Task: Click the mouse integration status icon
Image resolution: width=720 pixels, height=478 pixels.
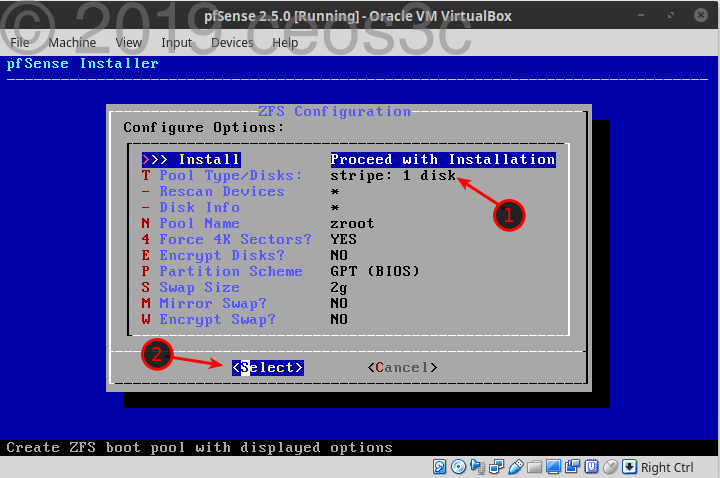Action: pos(610,467)
